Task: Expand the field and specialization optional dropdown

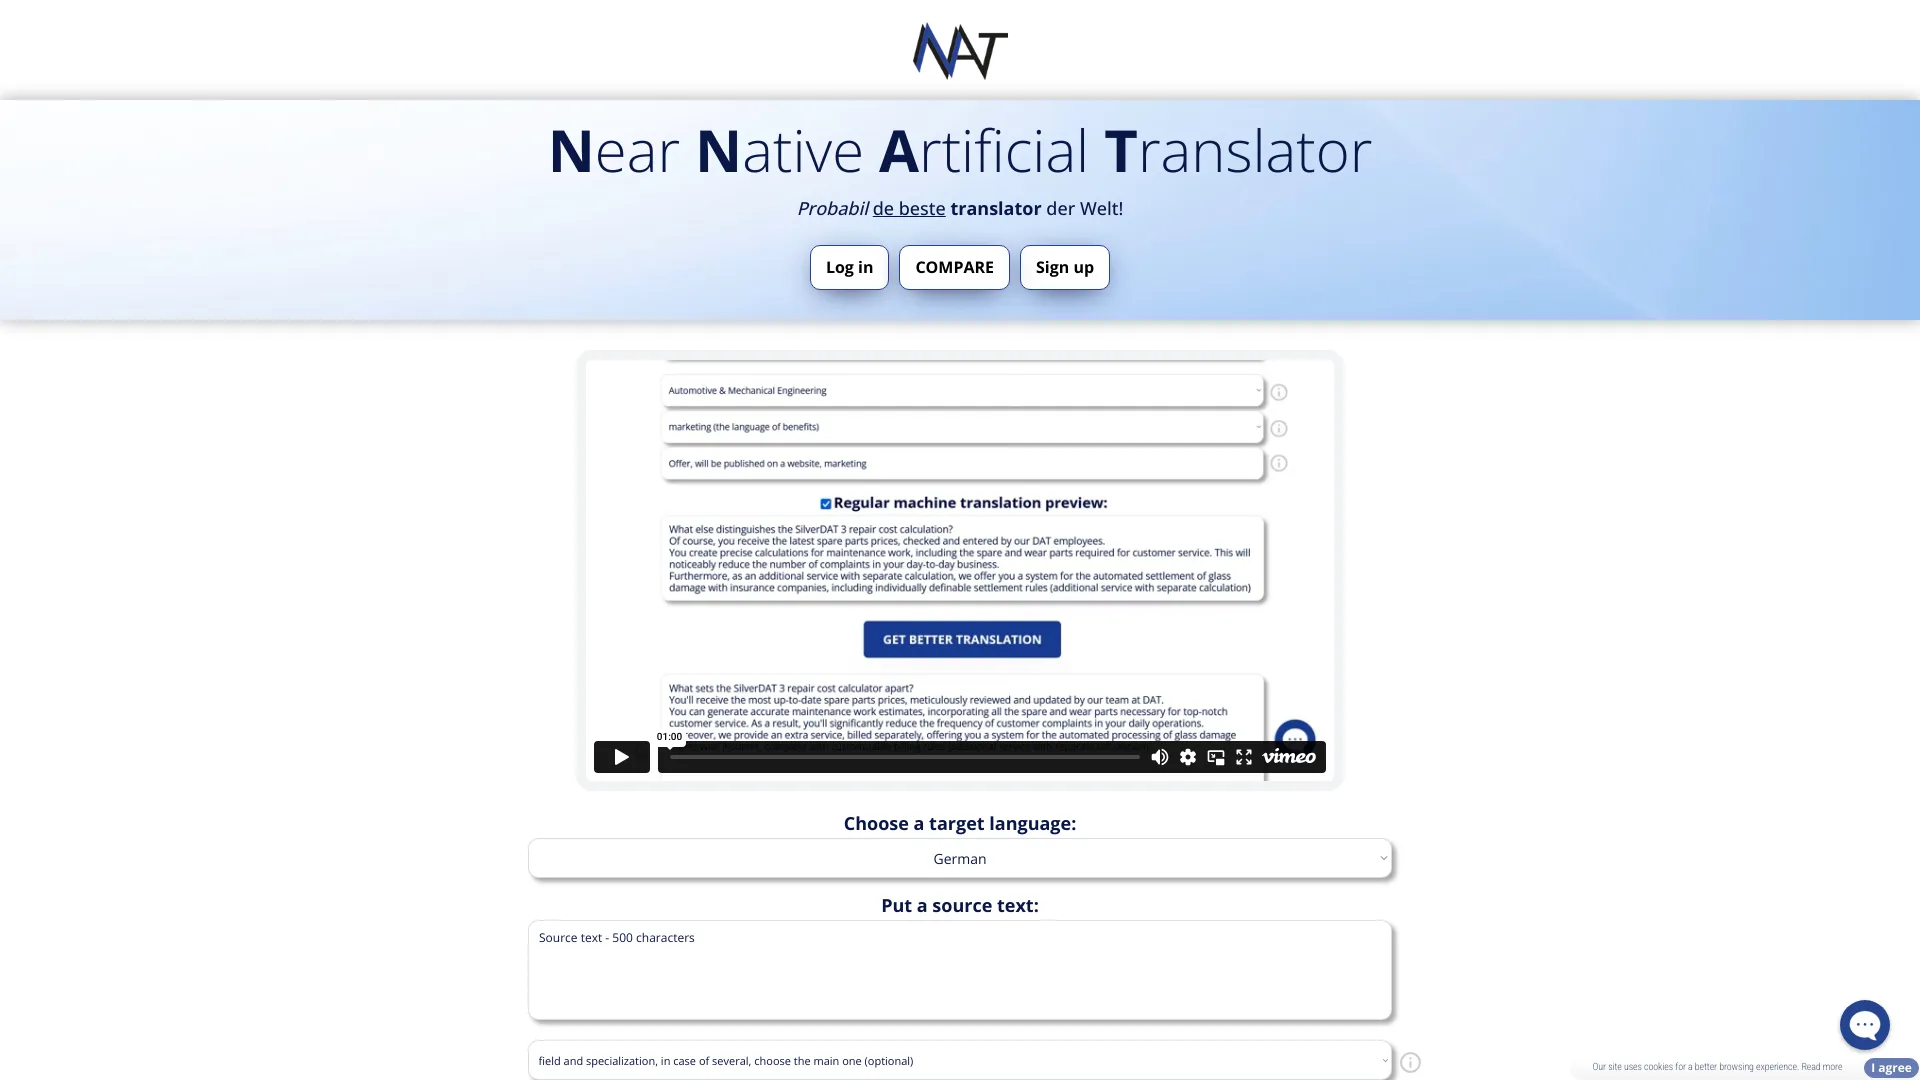Action: coord(960,1060)
